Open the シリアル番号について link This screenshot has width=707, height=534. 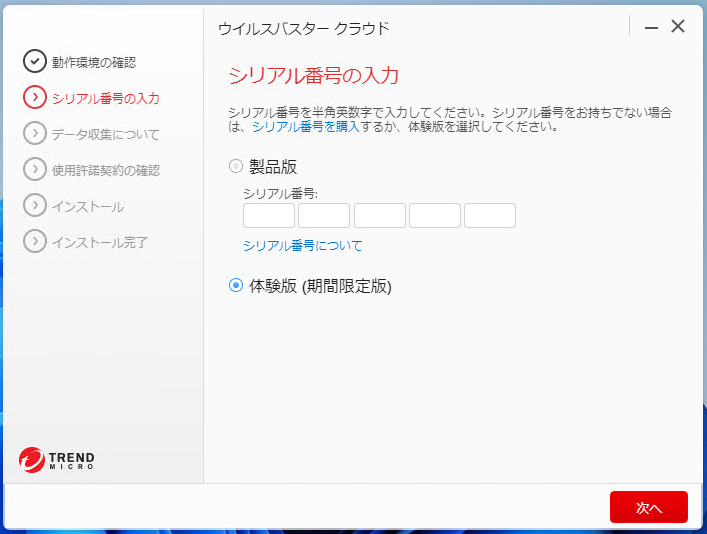tap(303, 246)
